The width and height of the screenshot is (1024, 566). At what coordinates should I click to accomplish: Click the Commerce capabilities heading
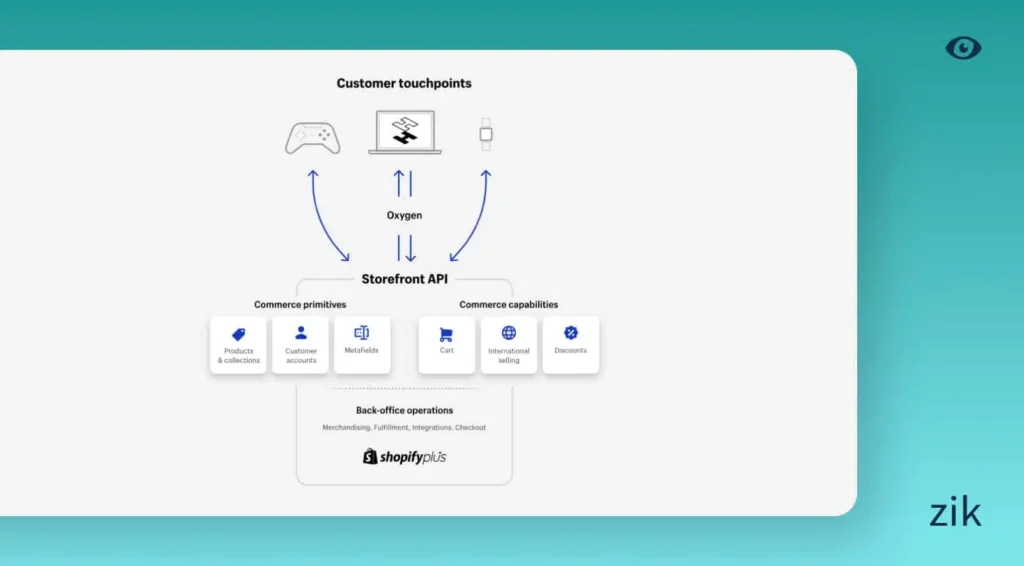508,304
